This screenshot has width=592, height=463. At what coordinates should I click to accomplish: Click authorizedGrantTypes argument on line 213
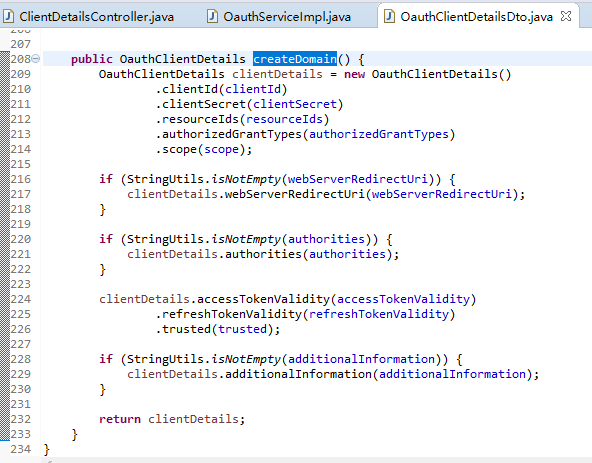(x=379, y=134)
